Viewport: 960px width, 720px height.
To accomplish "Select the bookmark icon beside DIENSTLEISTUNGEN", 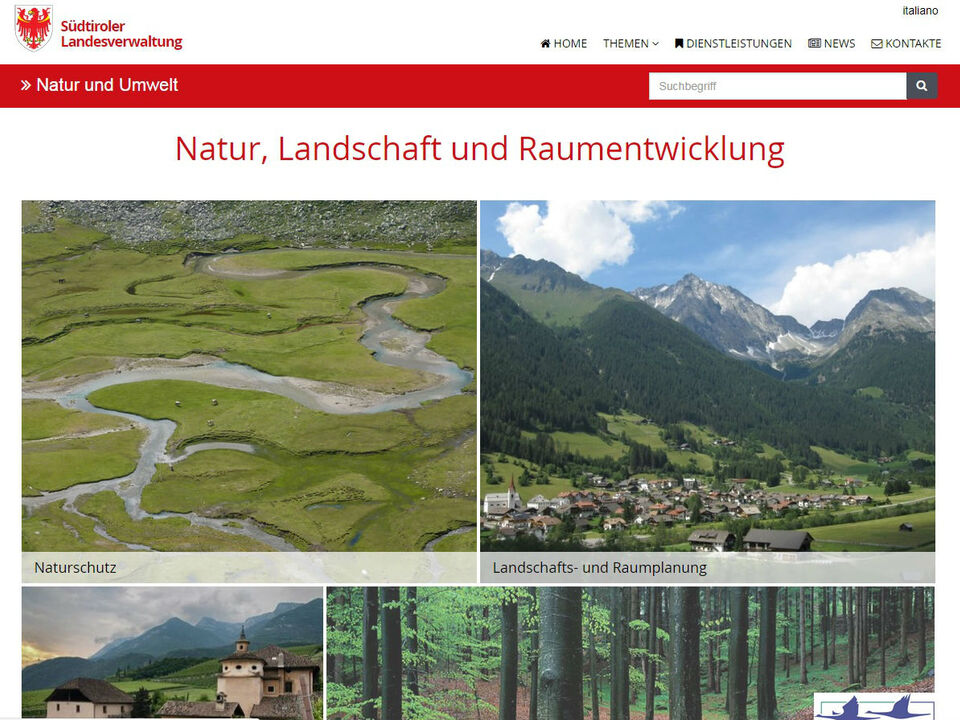I will [678, 42].
